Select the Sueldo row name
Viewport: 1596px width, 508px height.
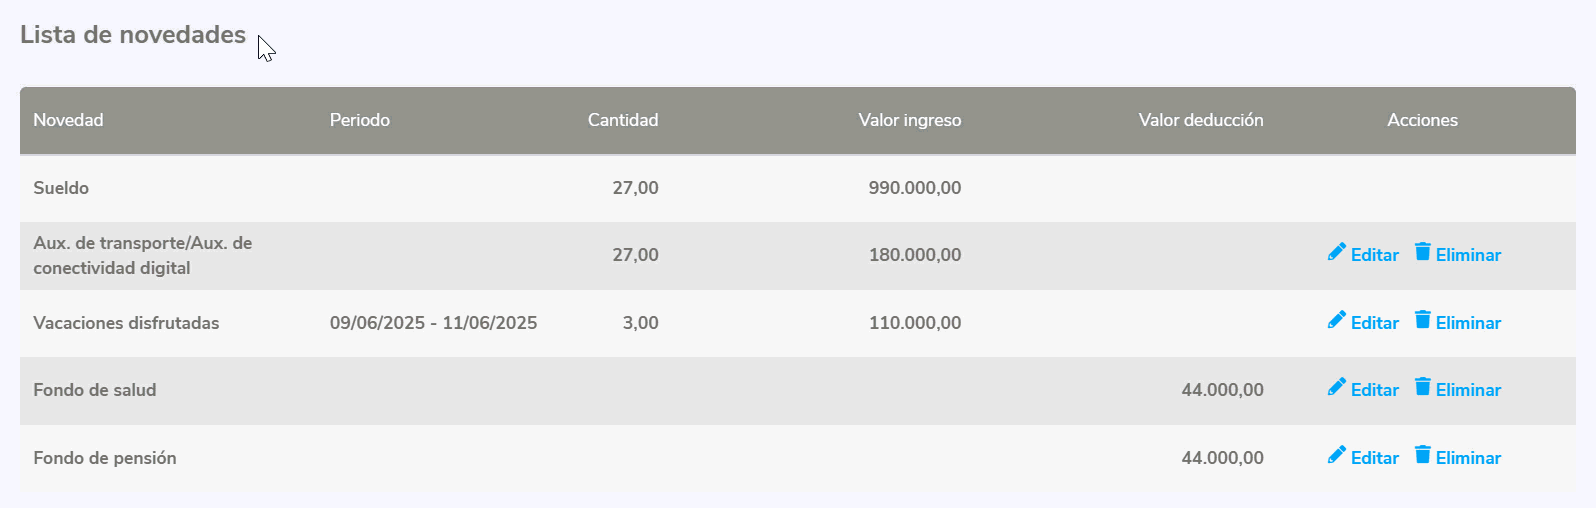[61, 188]
